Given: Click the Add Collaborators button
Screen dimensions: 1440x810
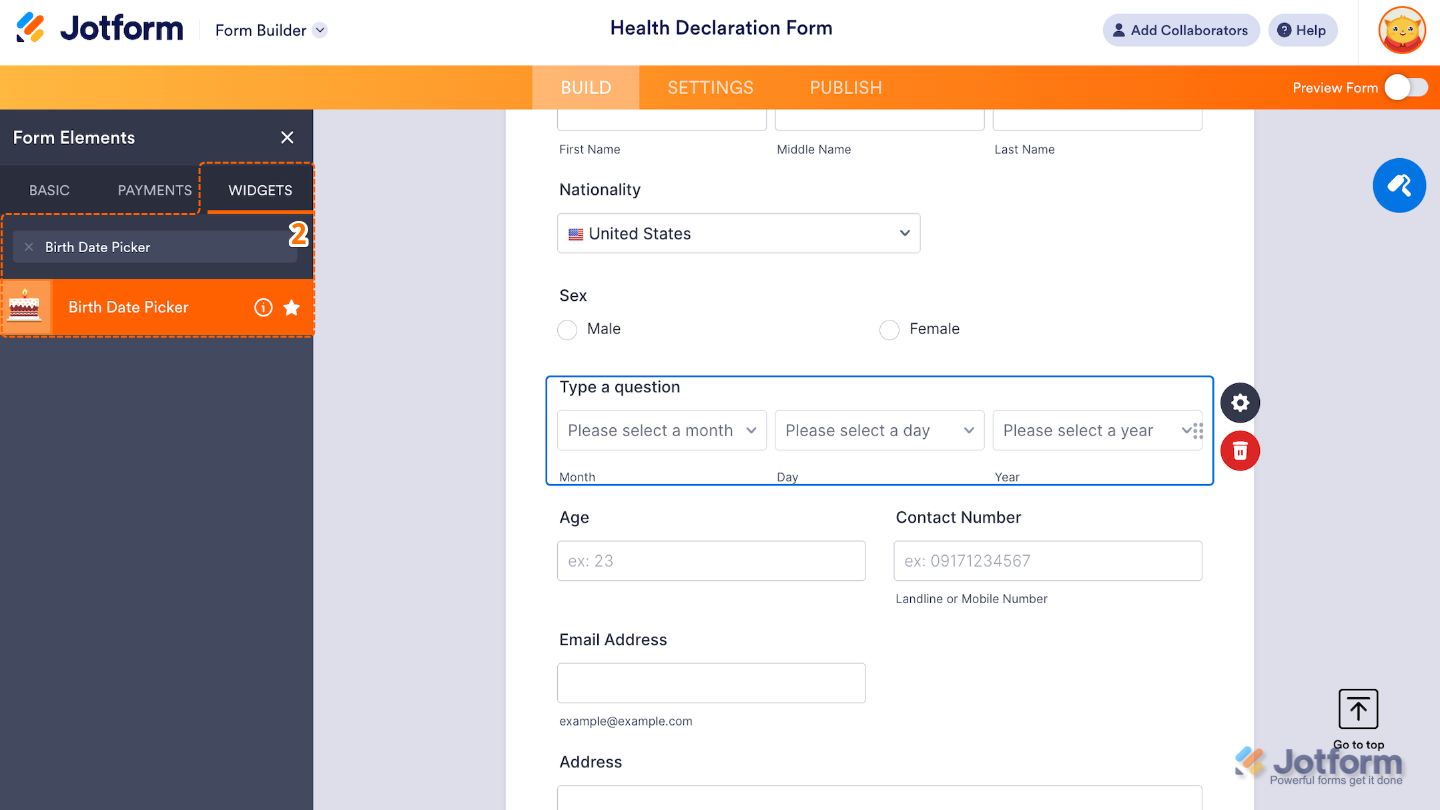Looking at the screenshot, I should point(1181,30).
